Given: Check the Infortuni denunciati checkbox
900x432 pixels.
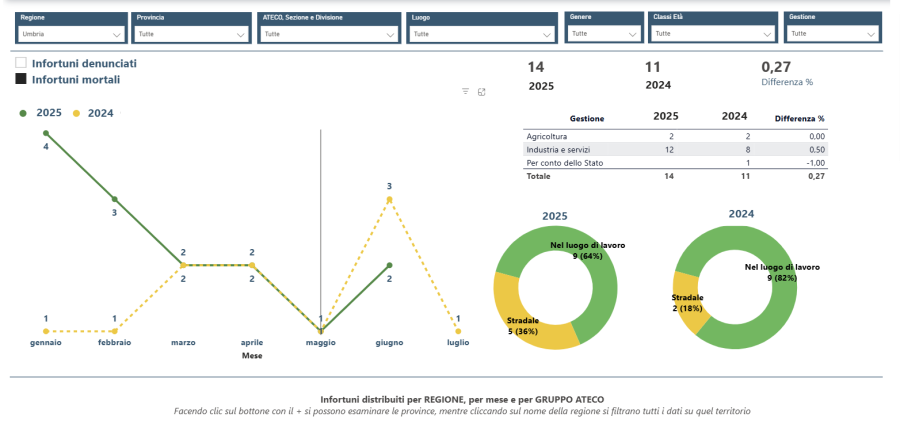Looking at the screenshot, I should point(21,63).
